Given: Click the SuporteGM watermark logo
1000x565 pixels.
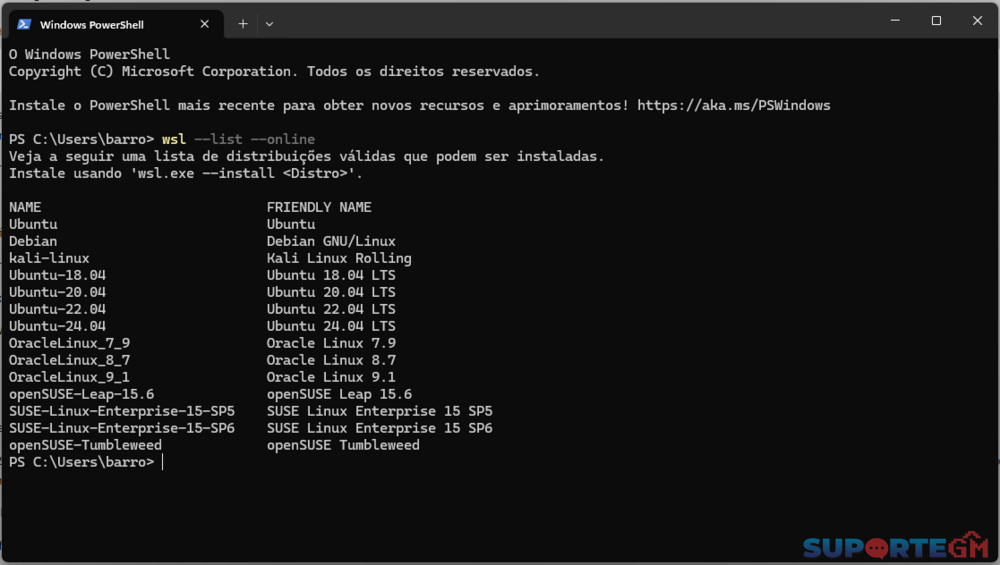Looking at the screenshot, I should (895, 546).
